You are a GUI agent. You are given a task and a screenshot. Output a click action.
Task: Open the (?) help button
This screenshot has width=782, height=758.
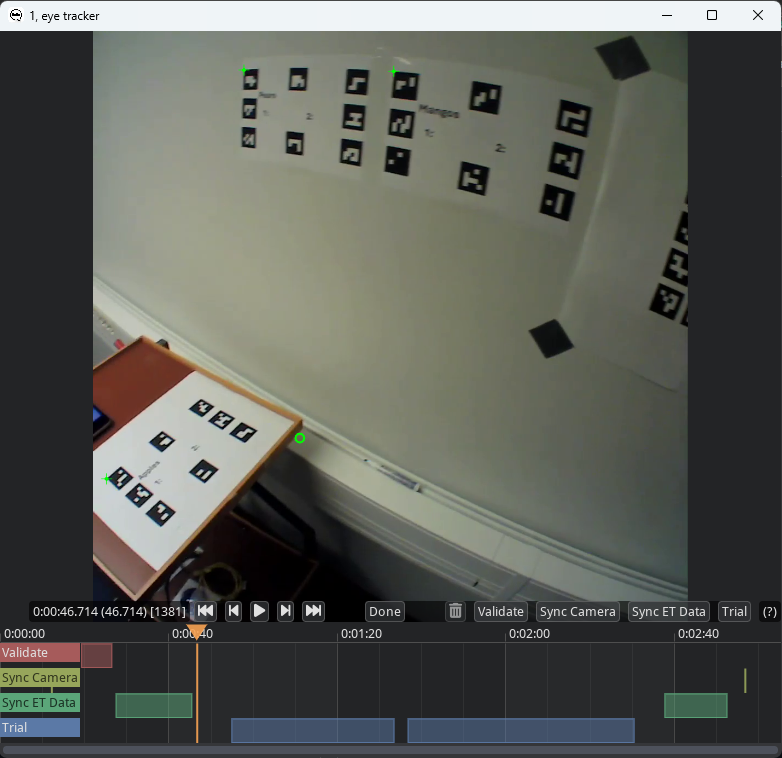coord(770,612)
